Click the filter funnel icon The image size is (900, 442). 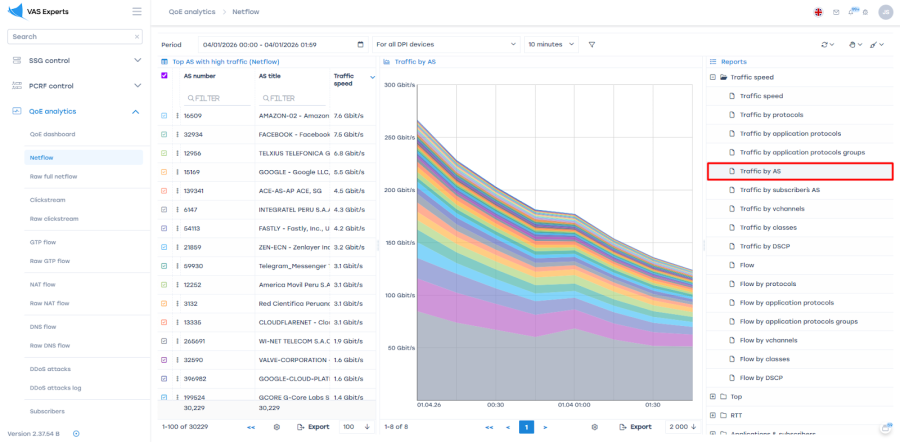pyautogui.click(x=592, y=44)
